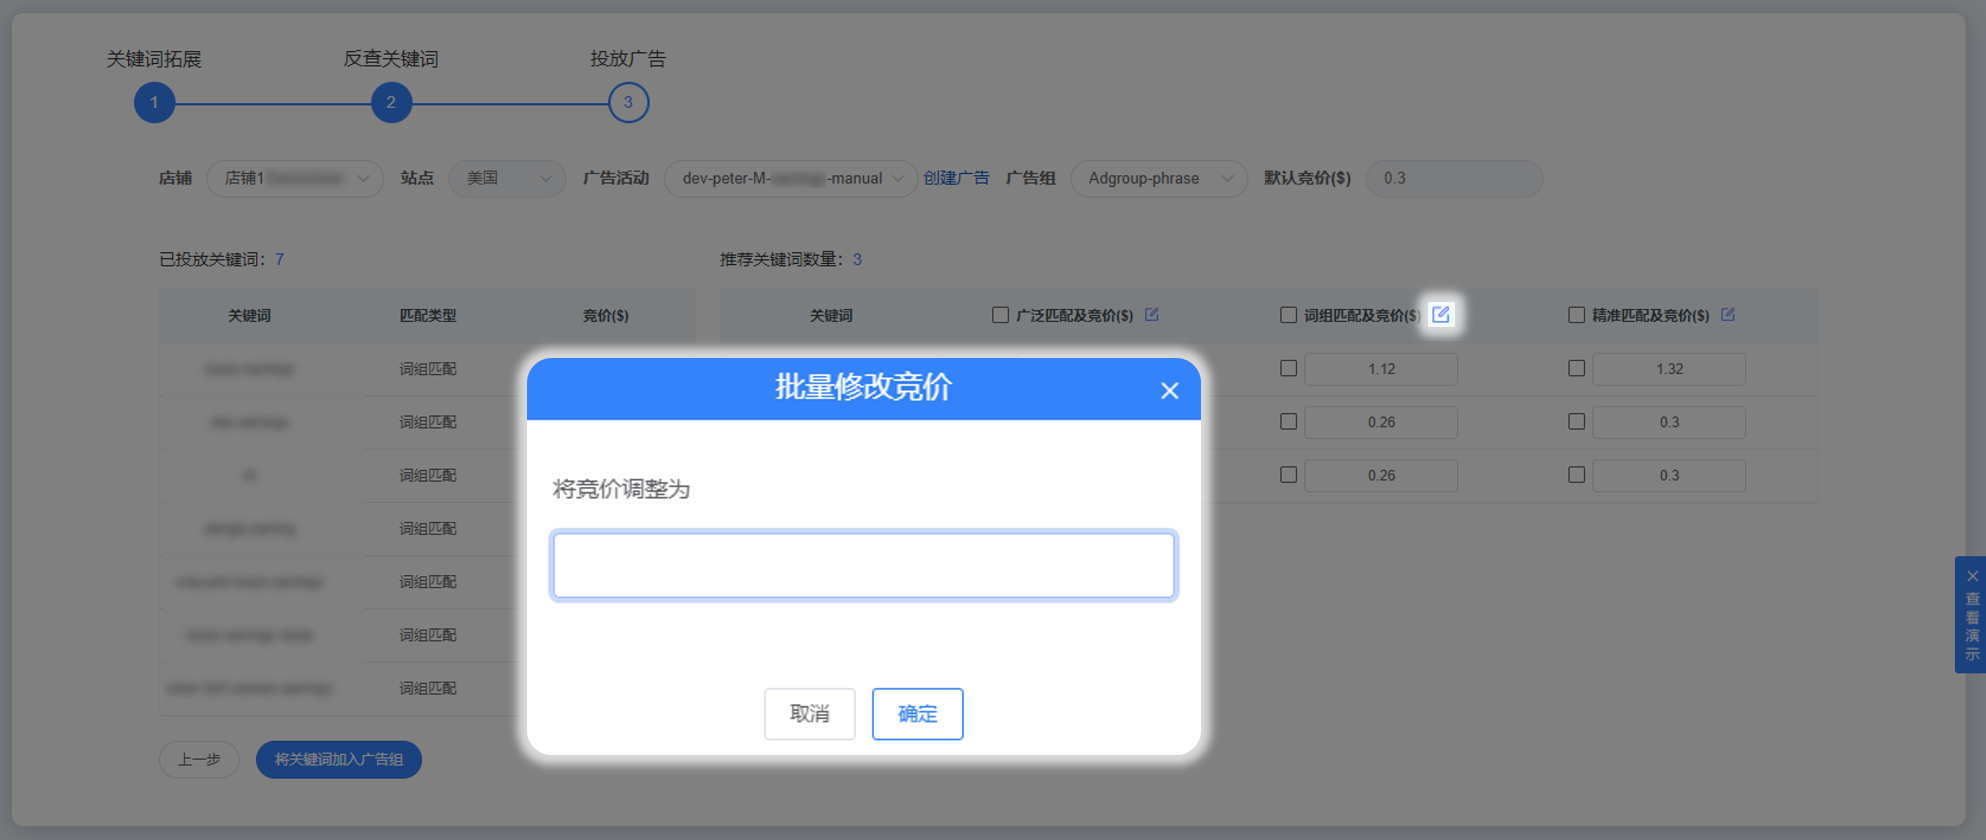This screenshot has width=1986, height=840.
Task: Click edit icon next to 精准匹配及竞价
Action: (x=1728, y=315)
